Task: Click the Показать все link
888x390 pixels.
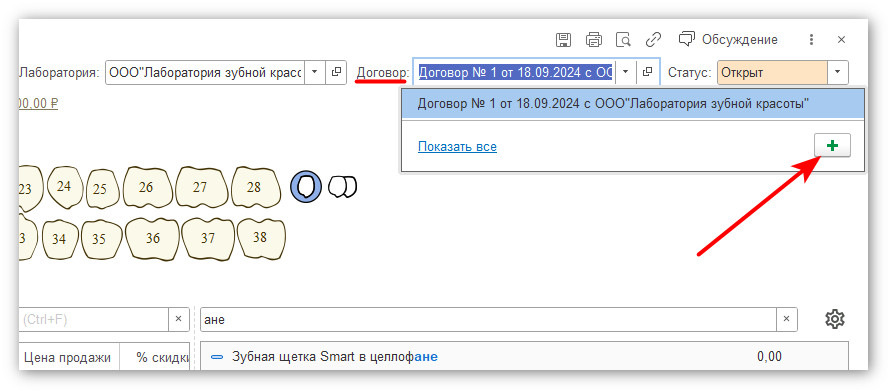Action: tap(457, 147)
